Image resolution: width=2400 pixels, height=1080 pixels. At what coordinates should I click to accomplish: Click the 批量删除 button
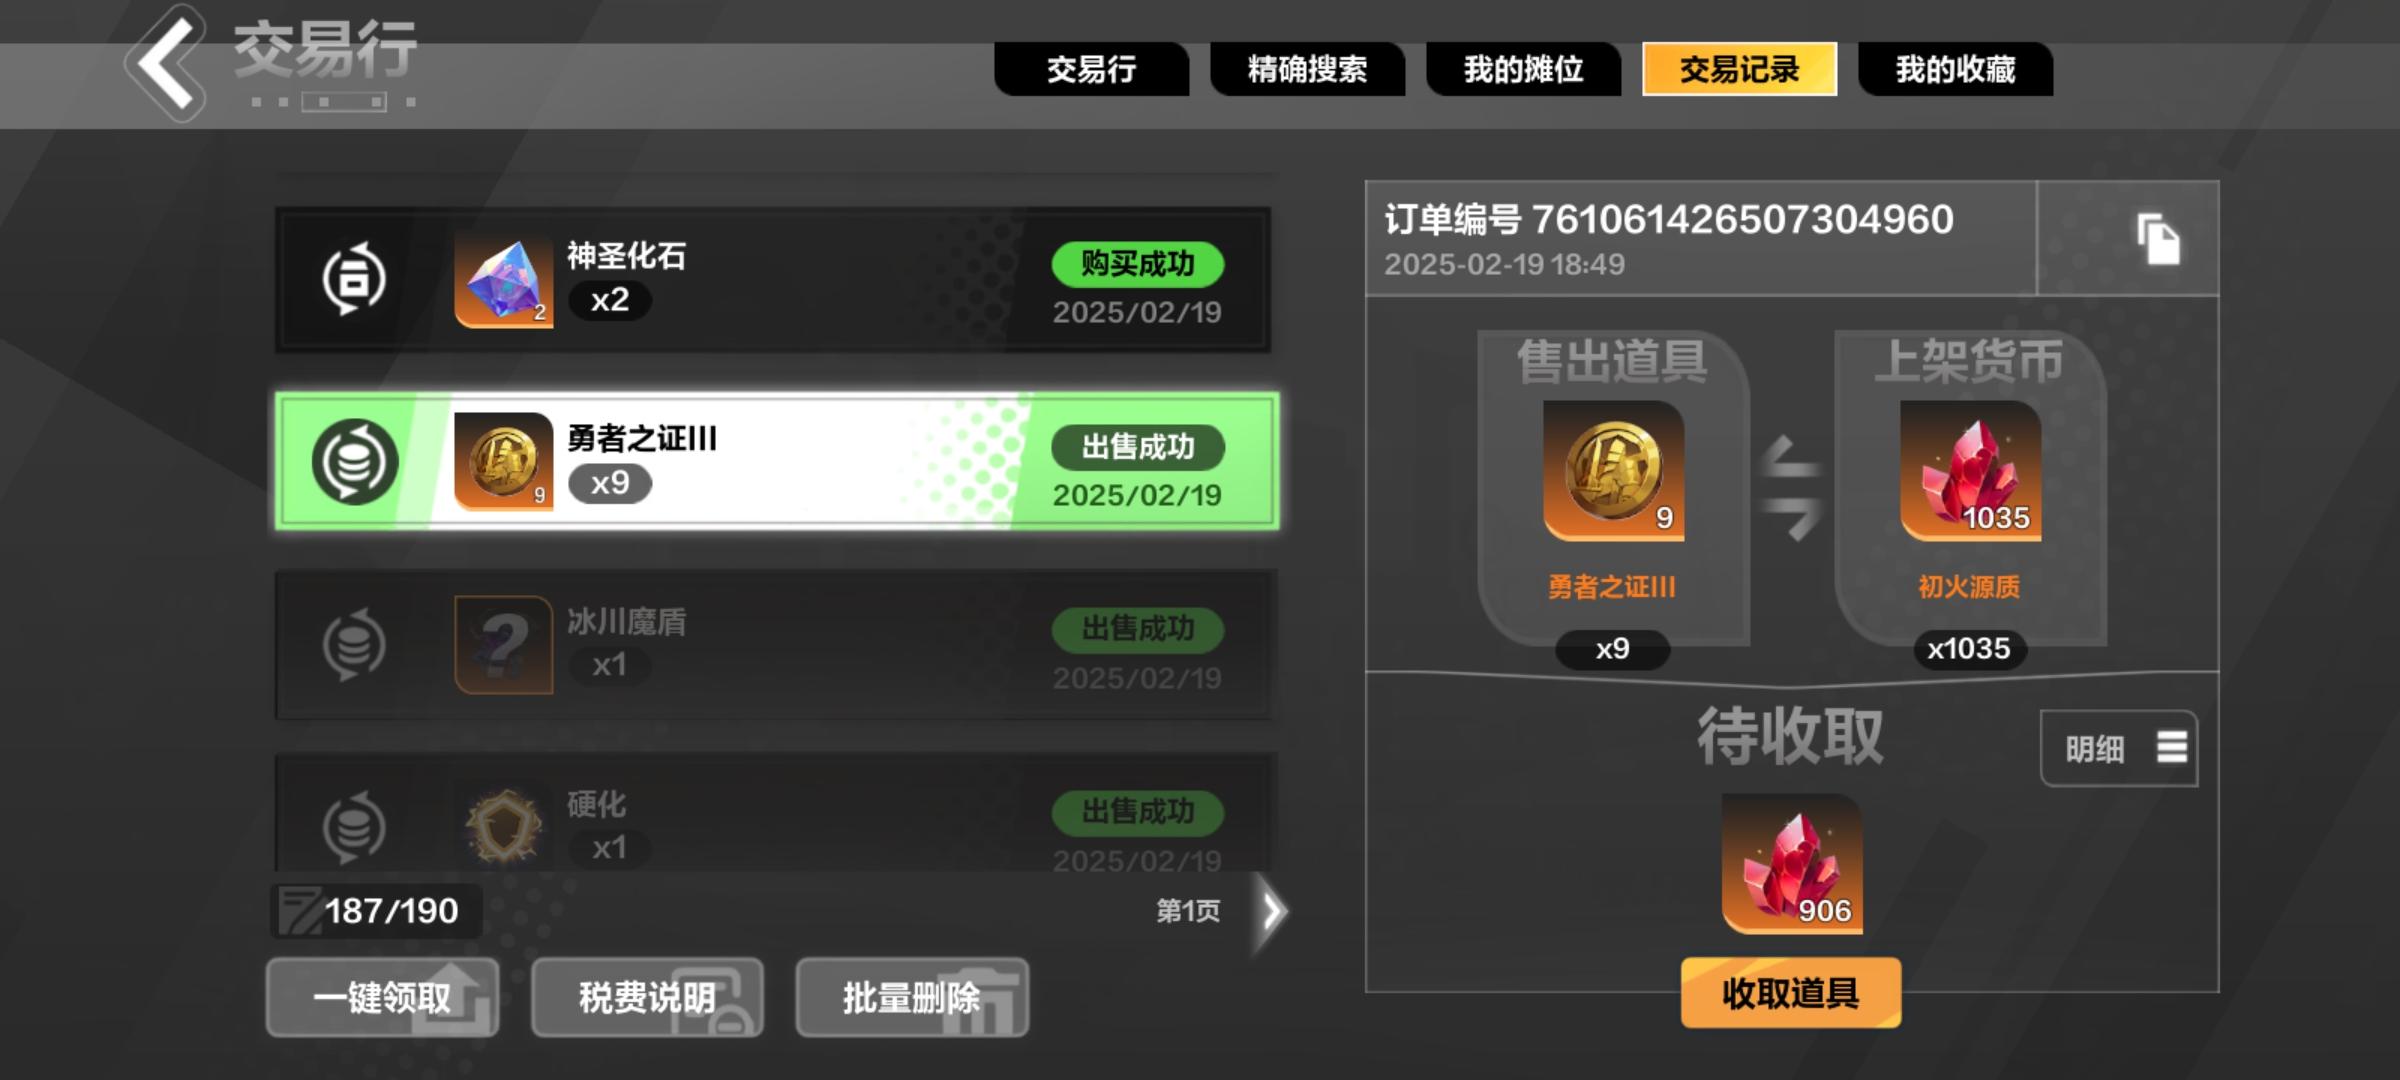coord(912,997)
